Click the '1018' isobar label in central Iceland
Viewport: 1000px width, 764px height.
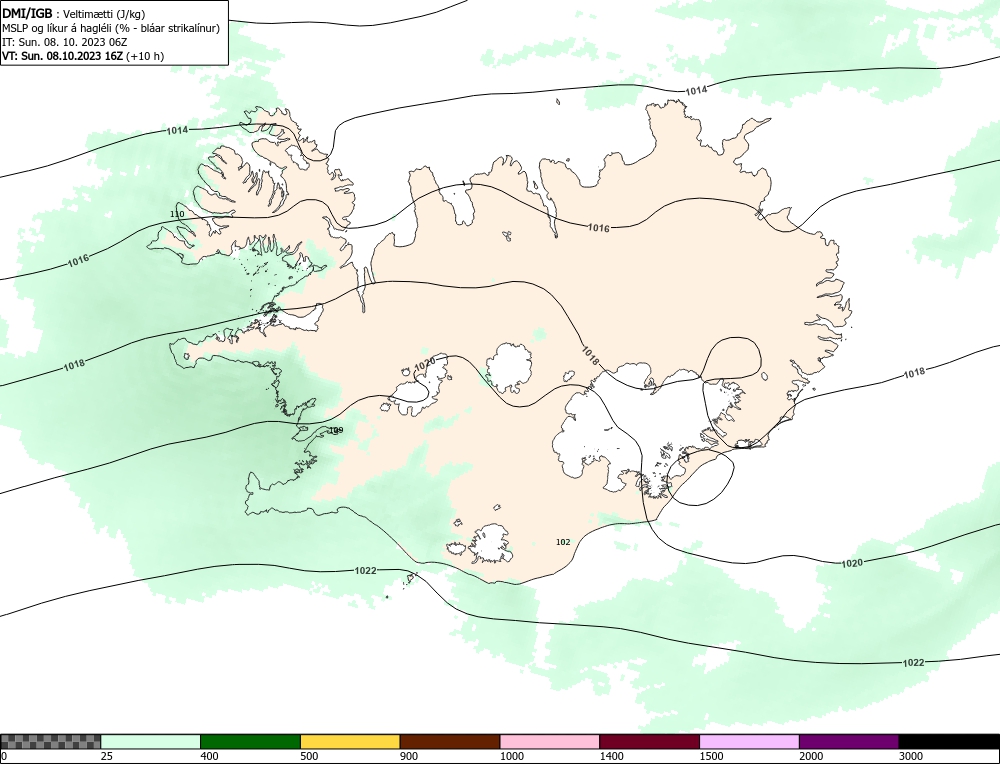tap(590, 355)
